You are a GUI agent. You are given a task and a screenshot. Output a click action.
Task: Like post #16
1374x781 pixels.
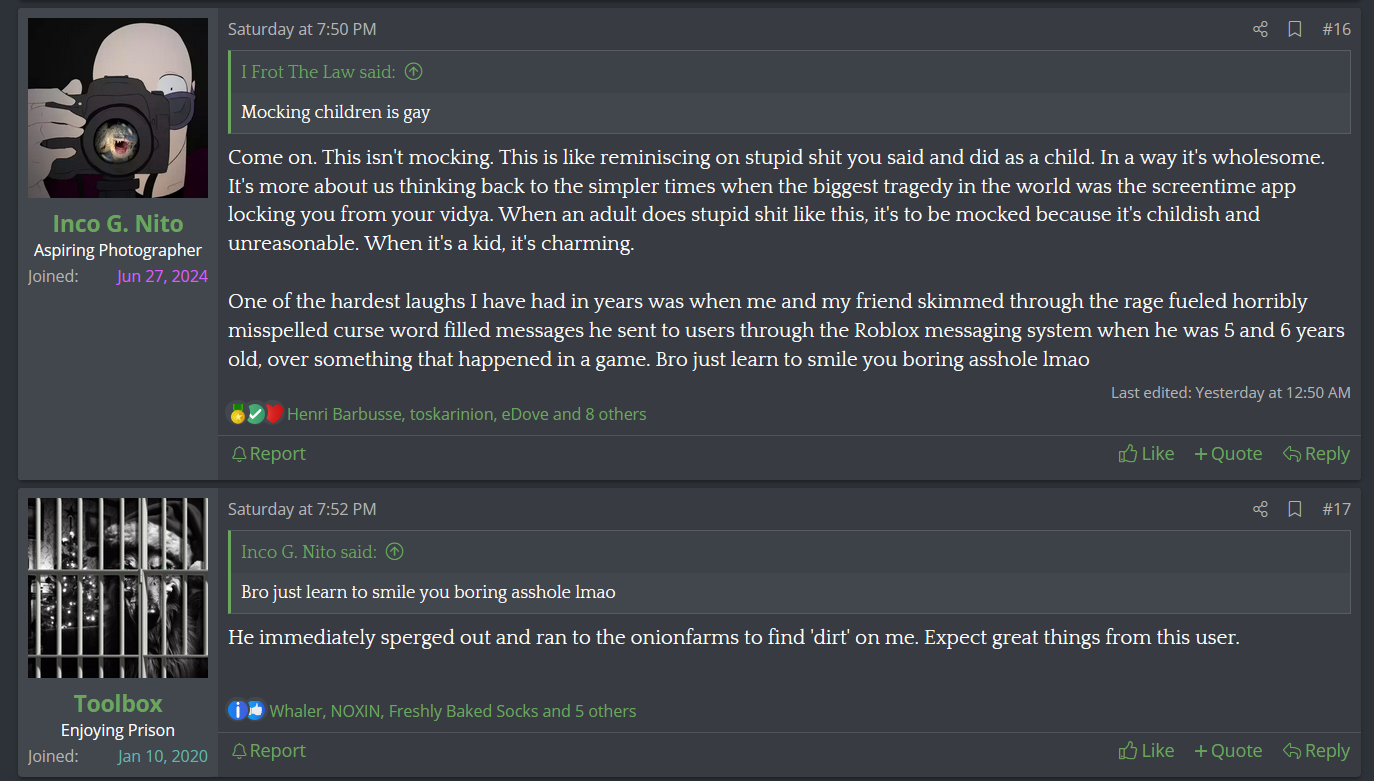coord(1146,454)
